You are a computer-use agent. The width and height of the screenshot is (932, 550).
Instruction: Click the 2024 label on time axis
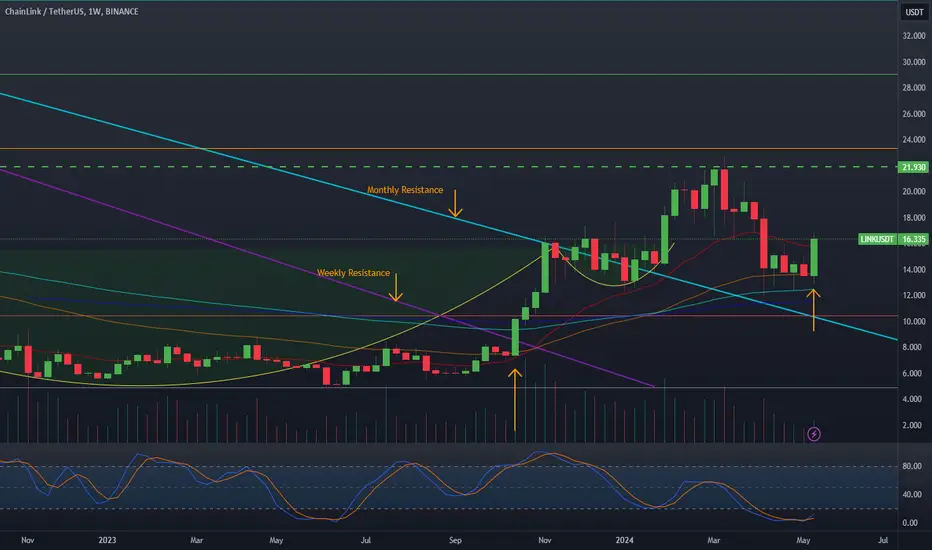(624, 540)
